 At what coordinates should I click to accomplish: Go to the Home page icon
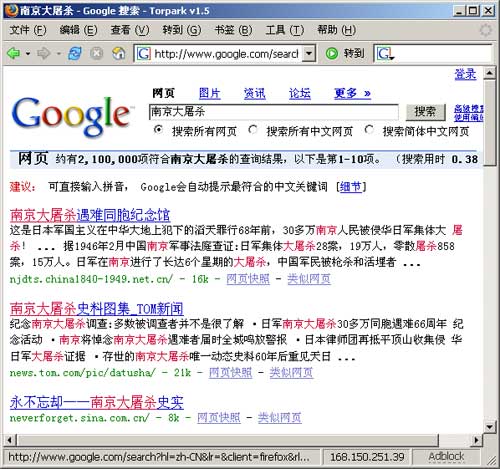point(118,53)
